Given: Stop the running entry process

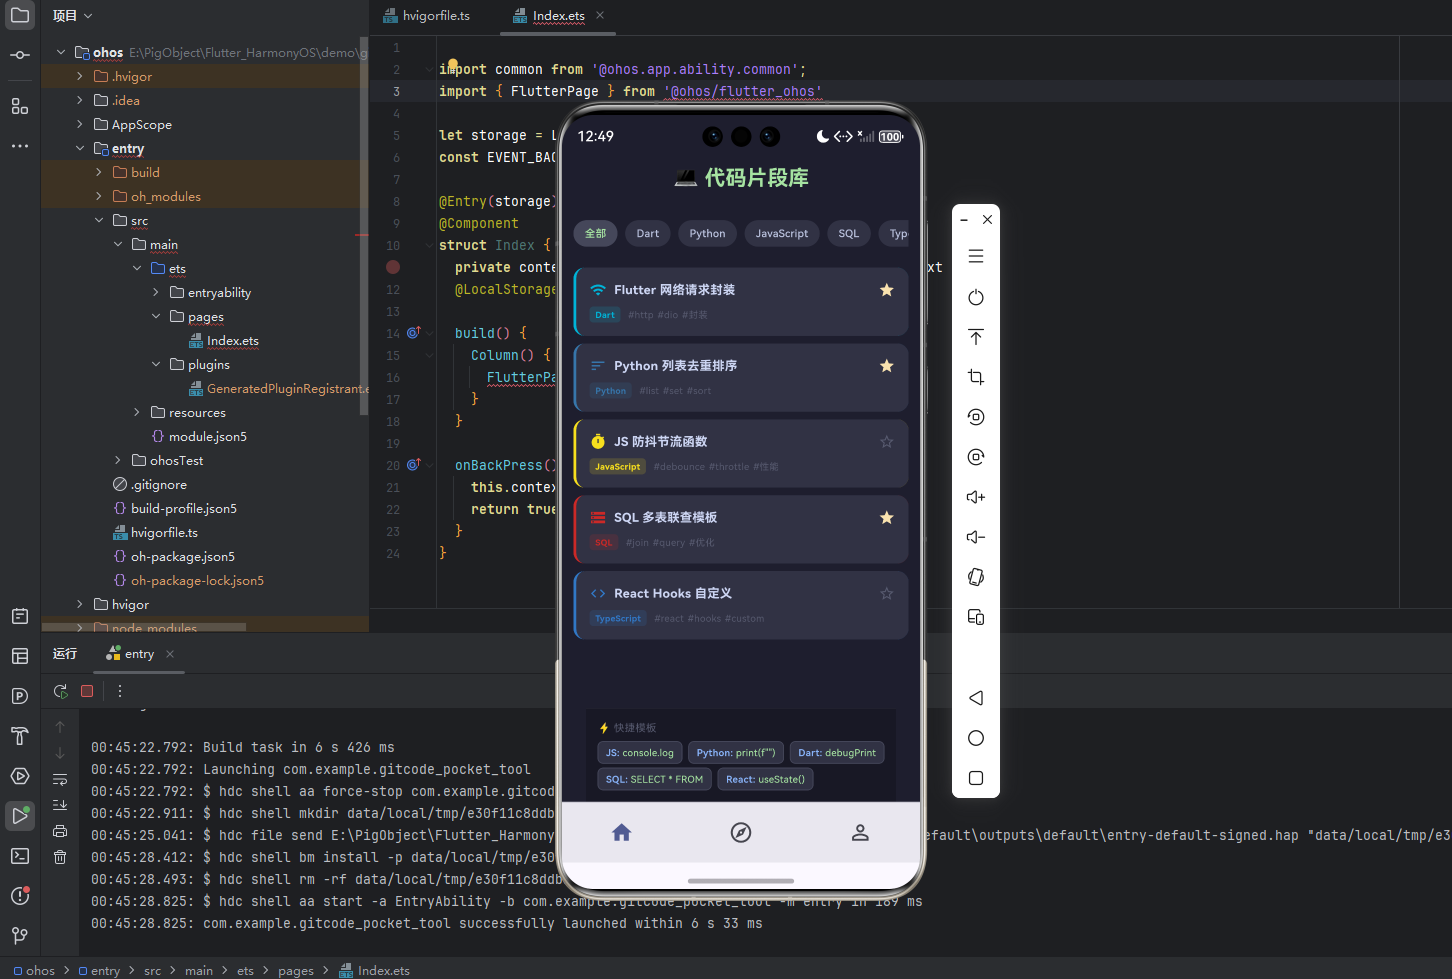Looking at the screenshot, I should 87,691.
